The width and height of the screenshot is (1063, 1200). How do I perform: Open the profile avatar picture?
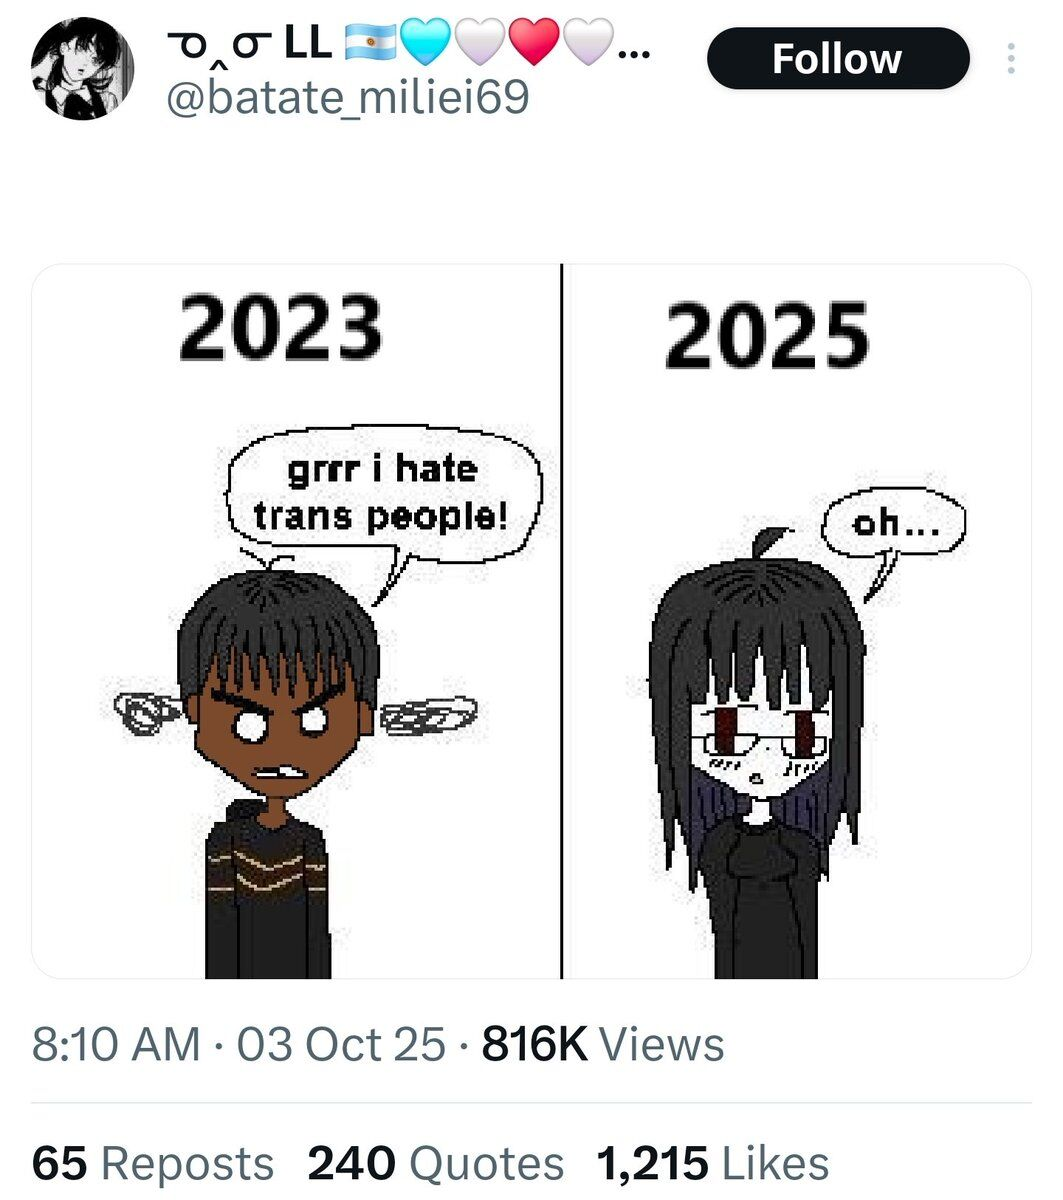[x=82, y=69]
